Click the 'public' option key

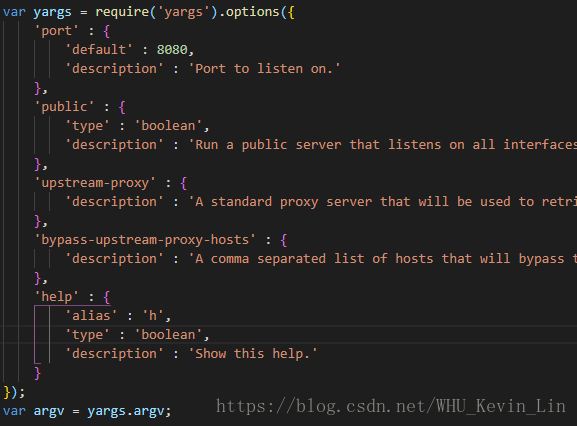coord(64,107)
